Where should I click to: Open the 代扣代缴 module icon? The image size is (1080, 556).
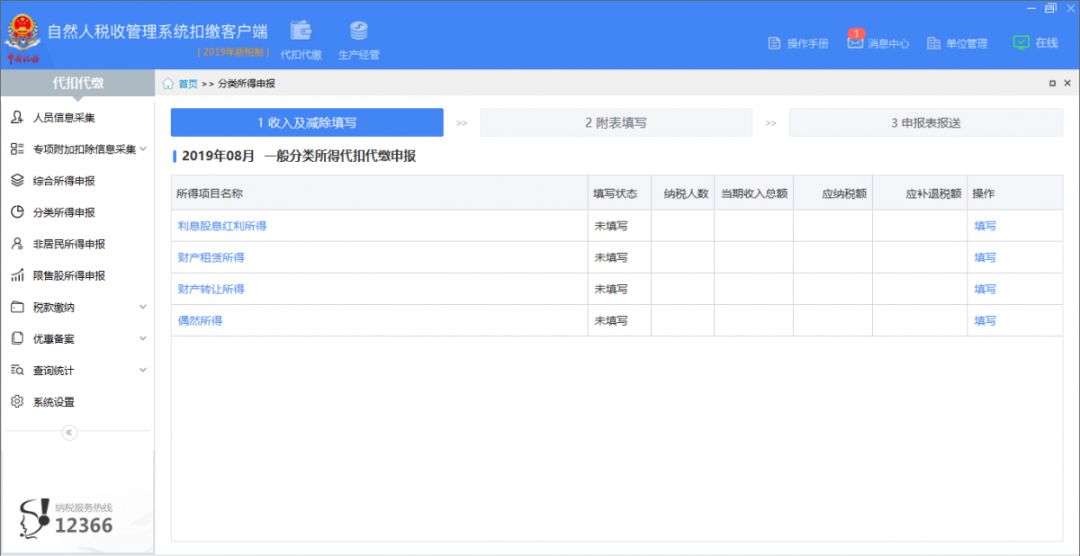click(301, 30)
